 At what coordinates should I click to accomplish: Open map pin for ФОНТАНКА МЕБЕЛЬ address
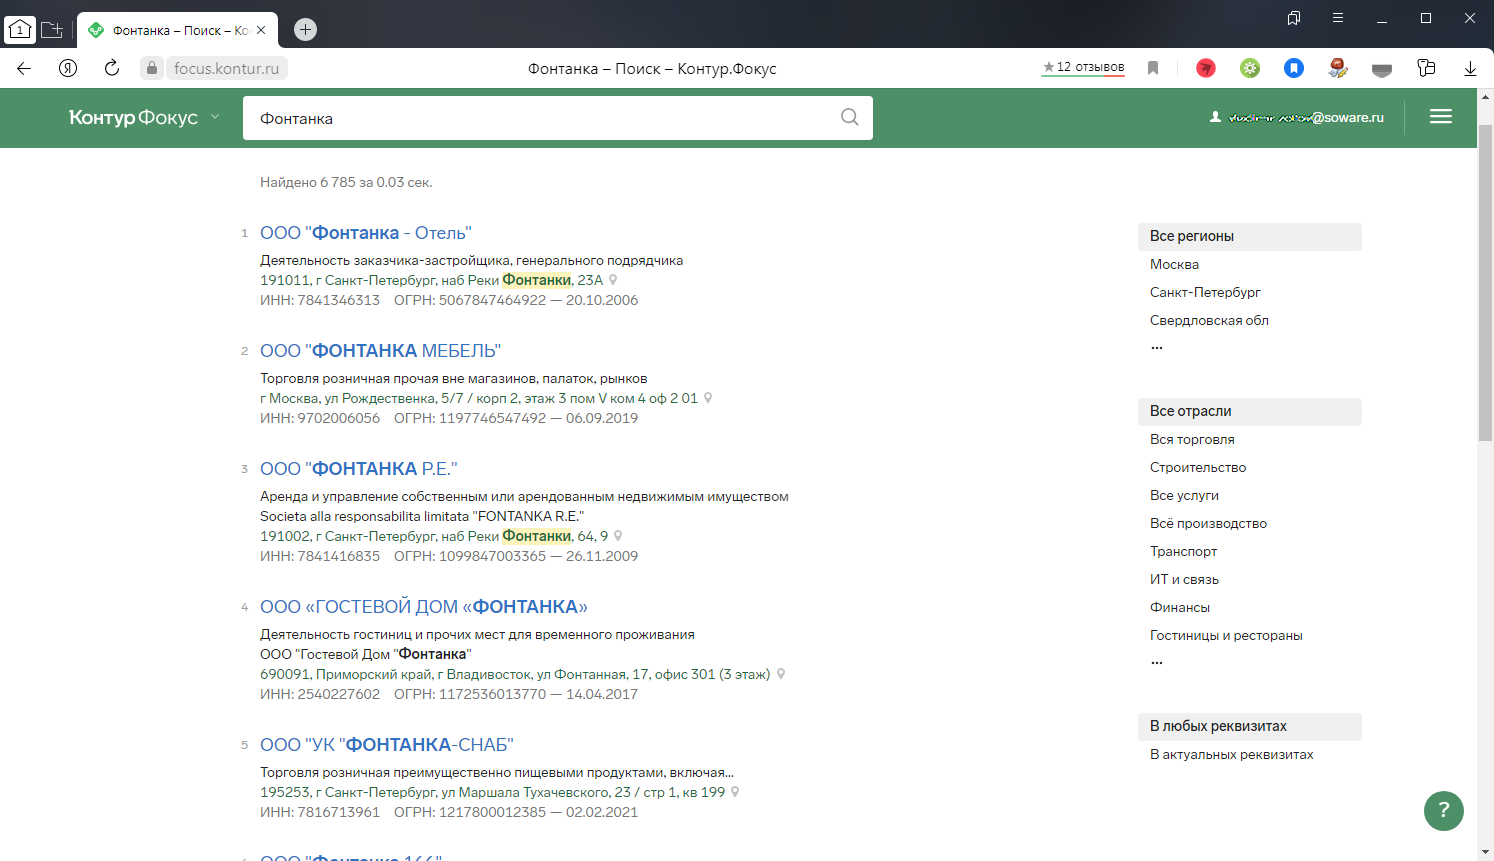pos(708,398)
